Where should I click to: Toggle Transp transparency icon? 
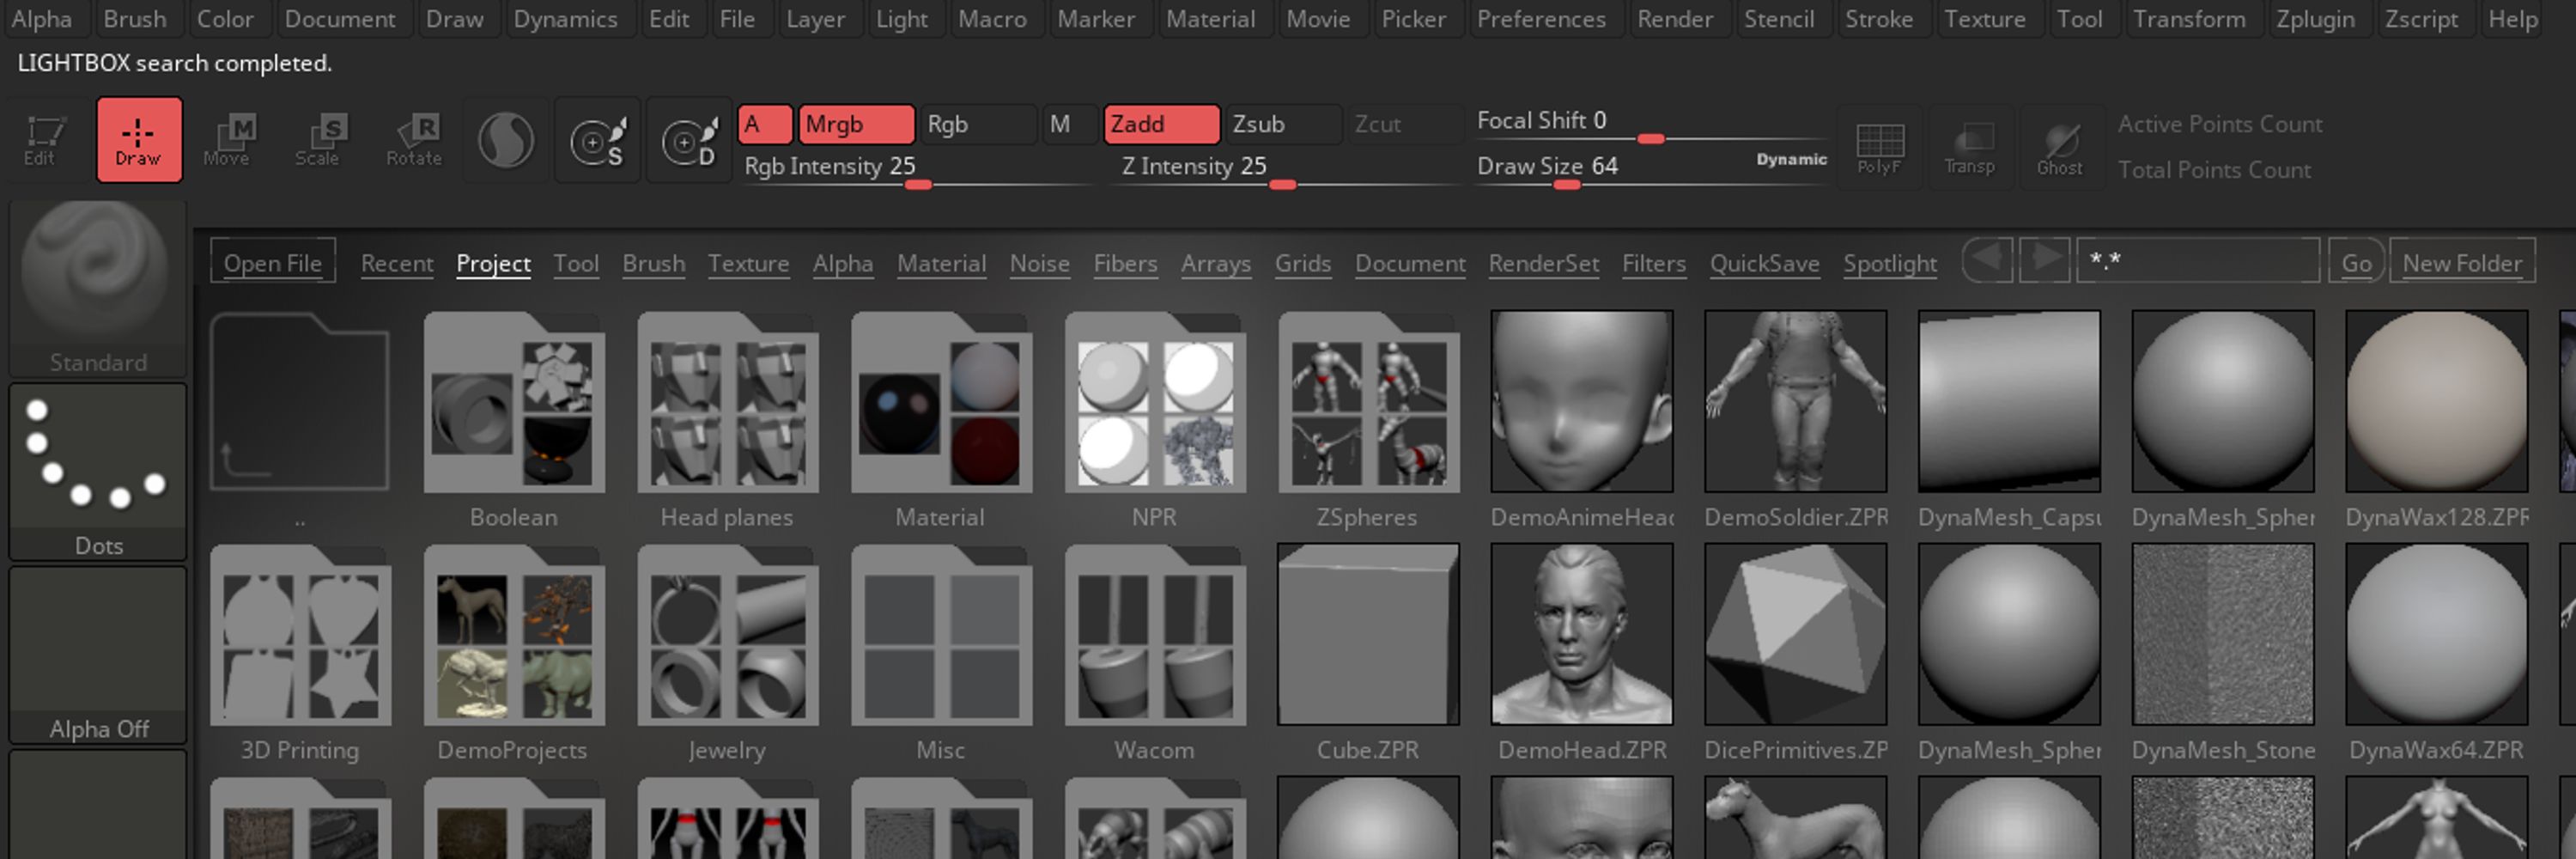[x=1969, y=148]
